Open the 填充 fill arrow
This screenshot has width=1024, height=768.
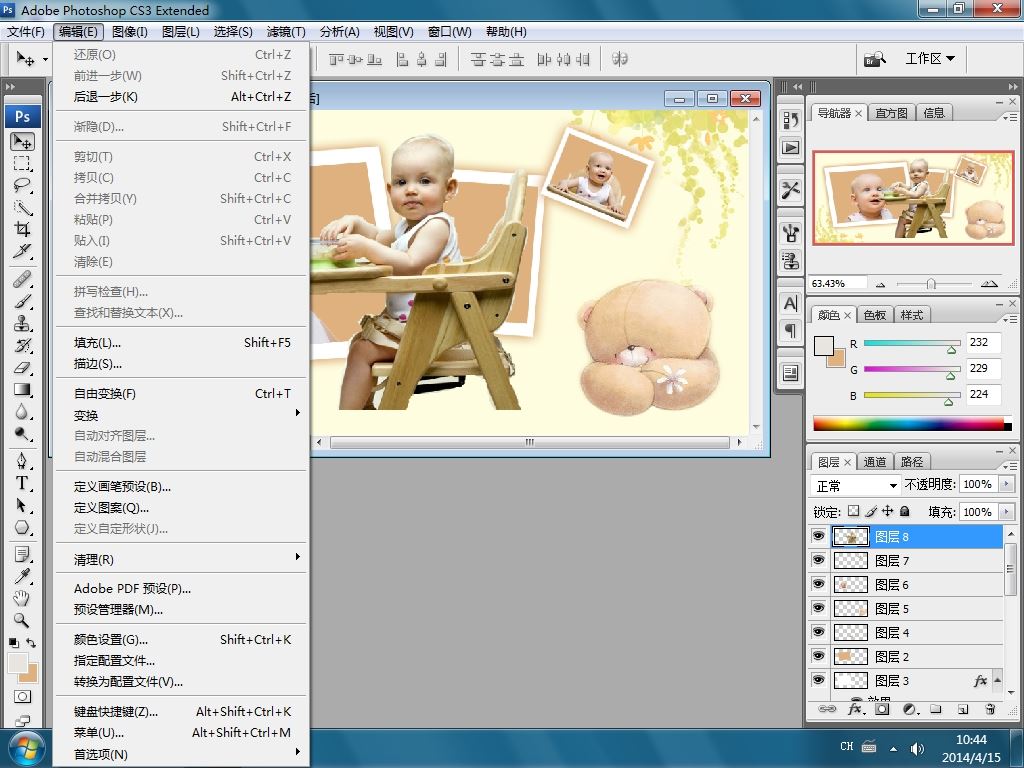tap(1006, 511)
